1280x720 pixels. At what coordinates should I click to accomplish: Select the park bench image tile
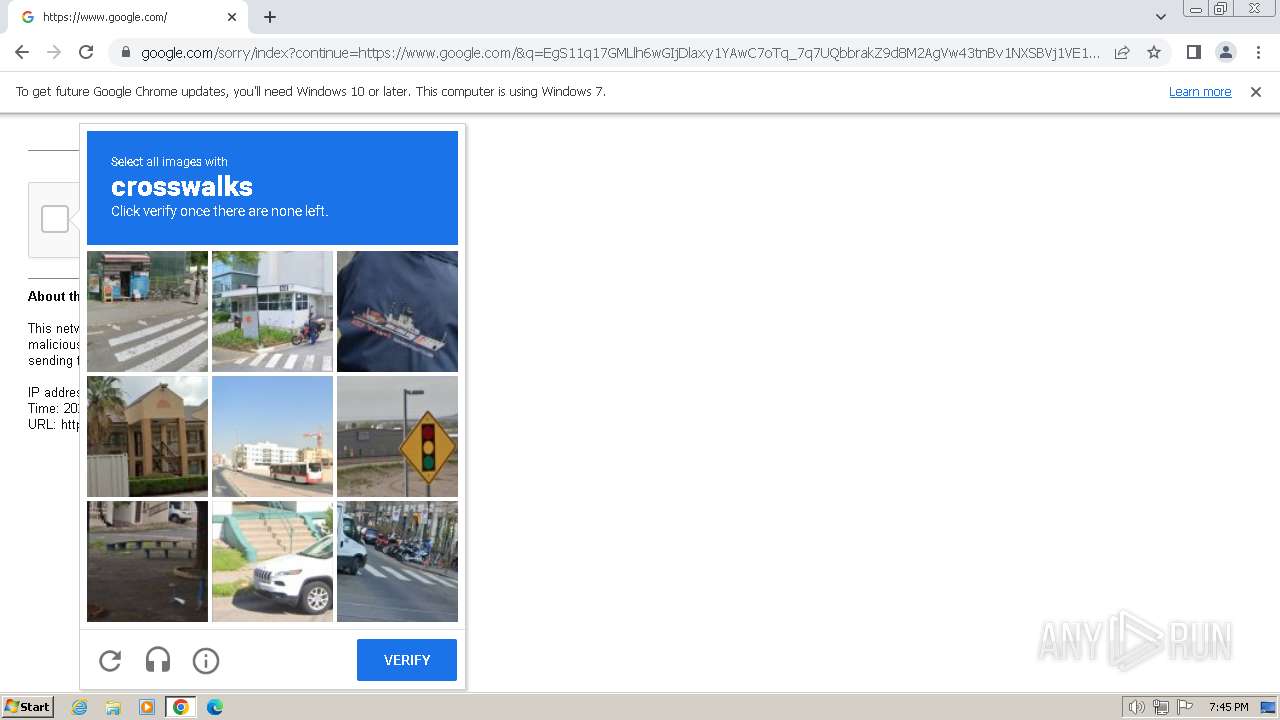pos(147,561)
